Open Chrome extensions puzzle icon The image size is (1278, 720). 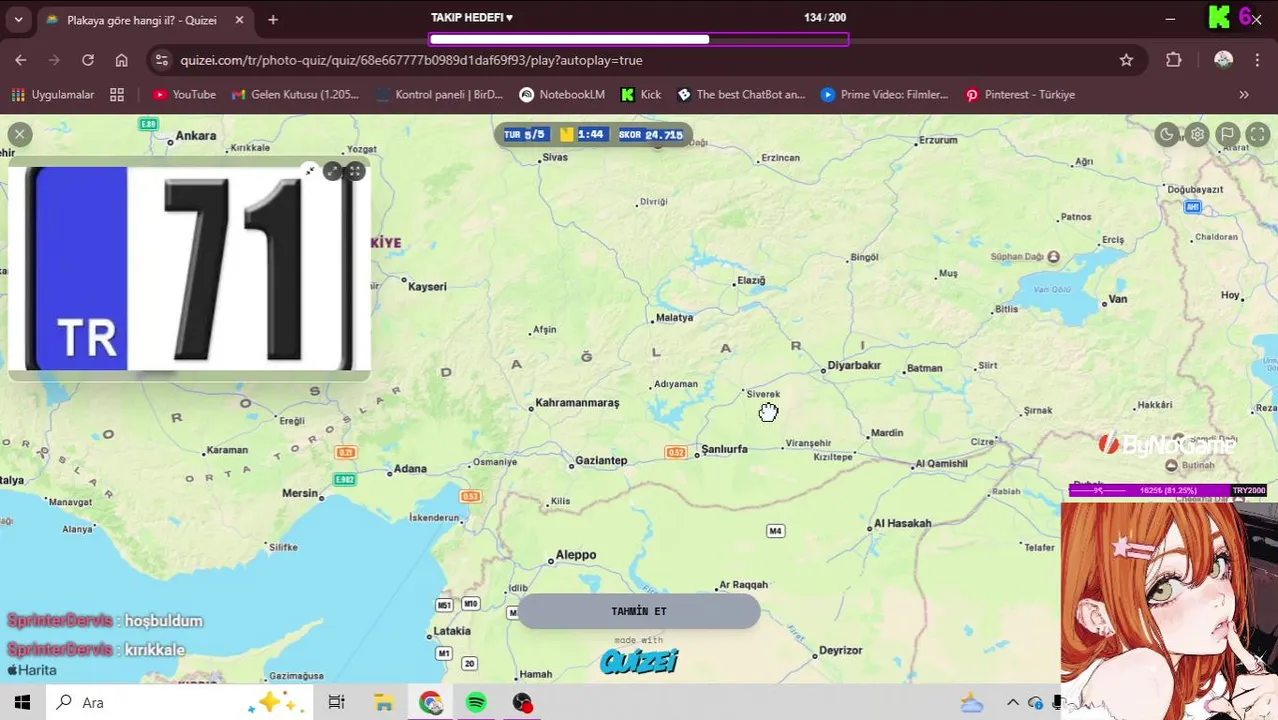pos(1174,60)
